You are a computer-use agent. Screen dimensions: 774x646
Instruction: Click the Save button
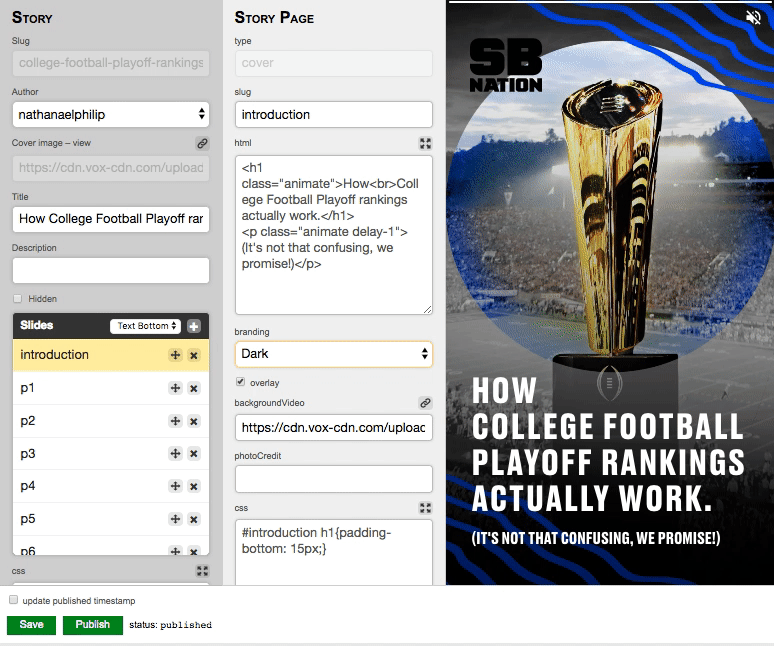[x=31, y=625]
